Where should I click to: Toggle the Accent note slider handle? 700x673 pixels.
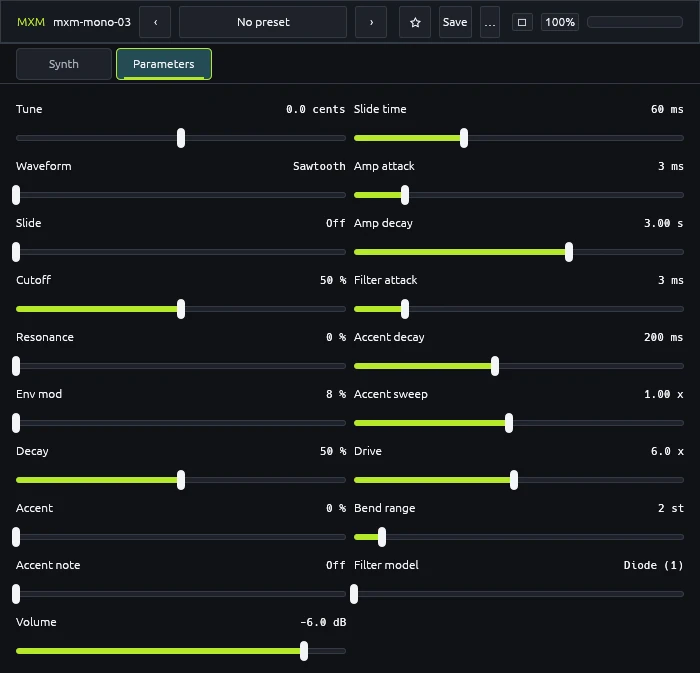click(x=16, y=594)
